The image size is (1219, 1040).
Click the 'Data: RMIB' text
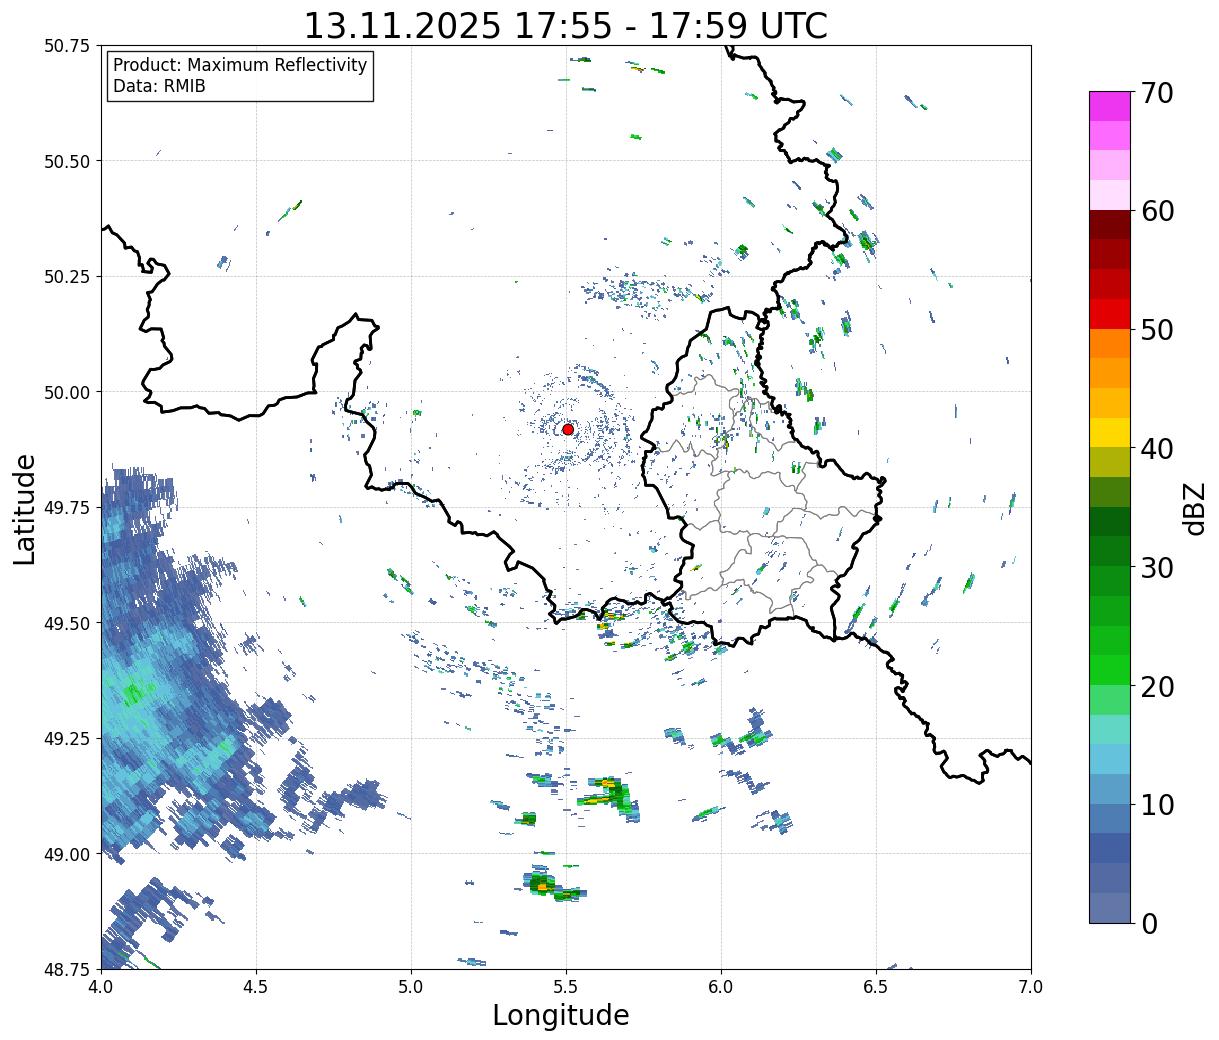tap(159, 87)
